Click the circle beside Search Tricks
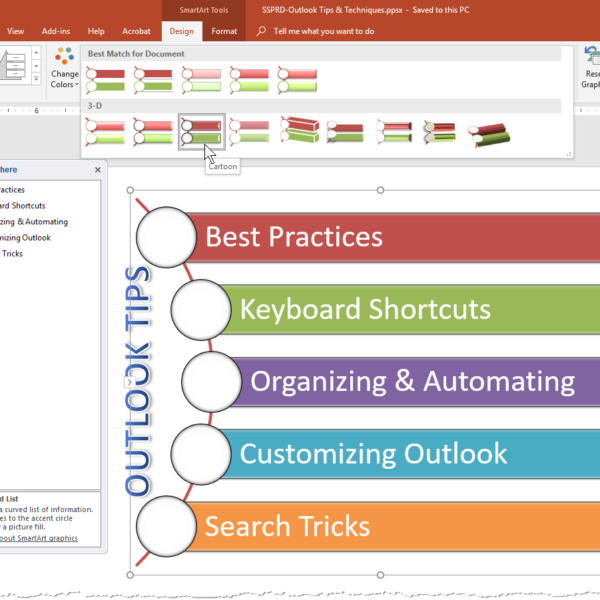600x600 pixels. pos(166,526)
